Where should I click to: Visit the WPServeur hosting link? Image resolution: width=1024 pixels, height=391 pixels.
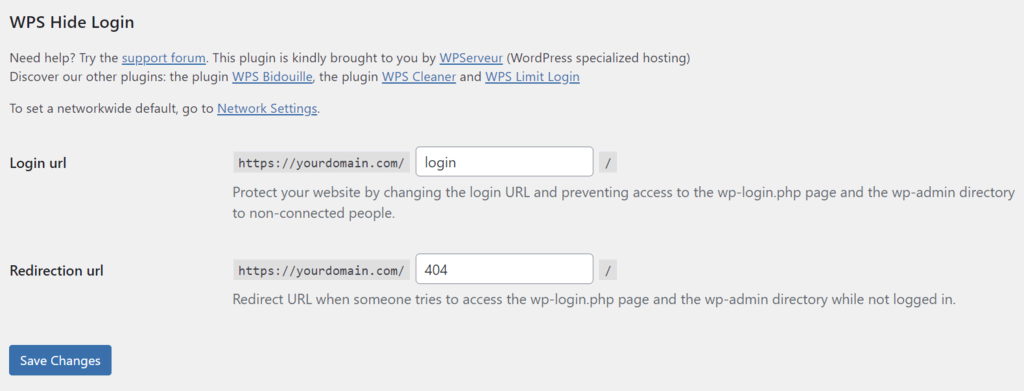coord(471,58)
